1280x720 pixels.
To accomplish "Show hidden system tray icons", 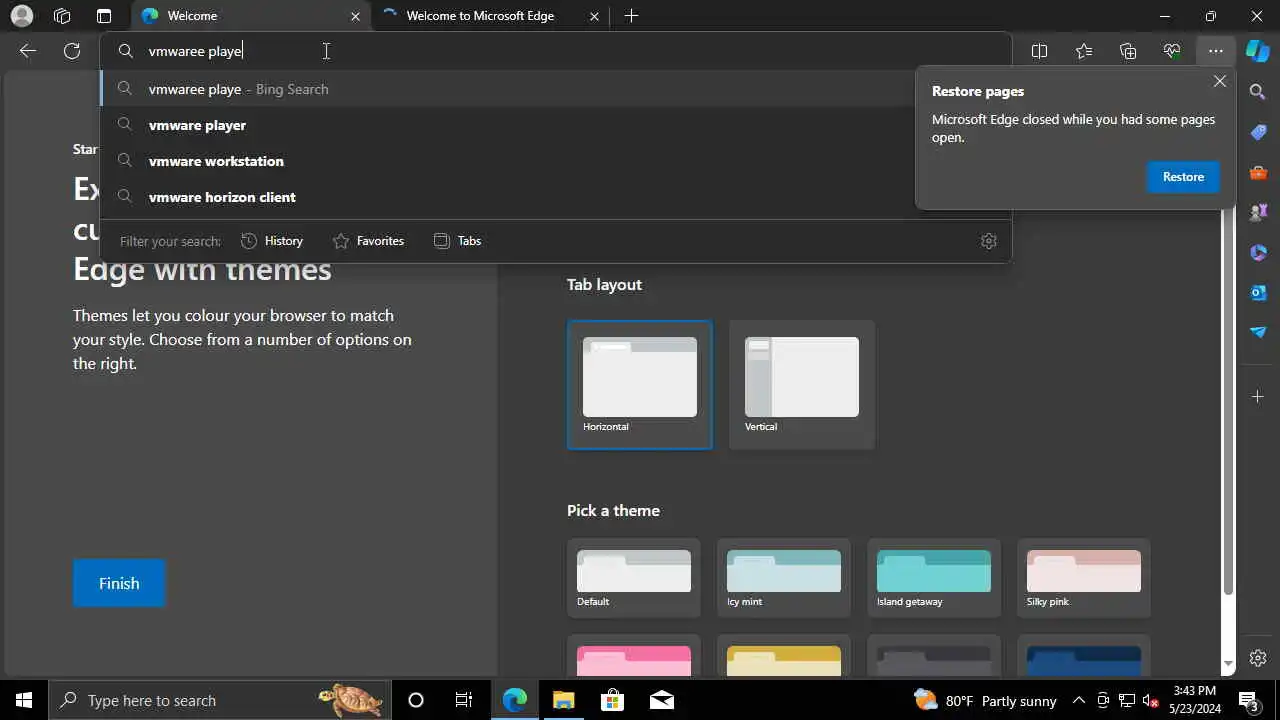I will pyautogui.click(x=1079, y=700).
